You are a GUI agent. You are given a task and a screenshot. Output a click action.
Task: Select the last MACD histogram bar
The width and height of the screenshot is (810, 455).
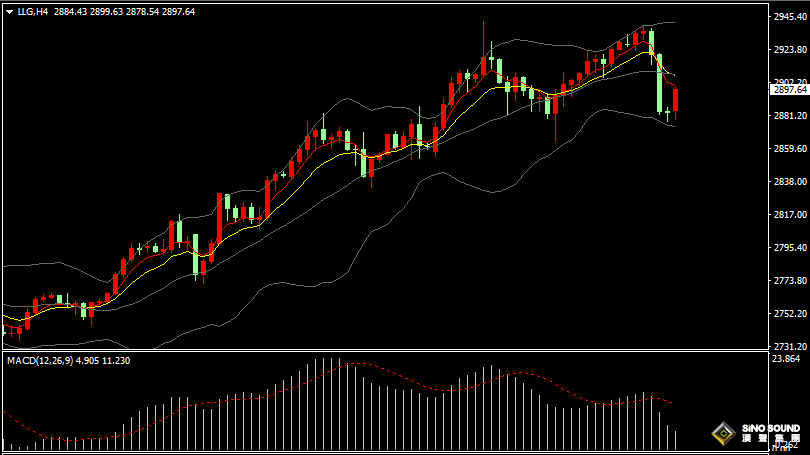coord(677,439)
